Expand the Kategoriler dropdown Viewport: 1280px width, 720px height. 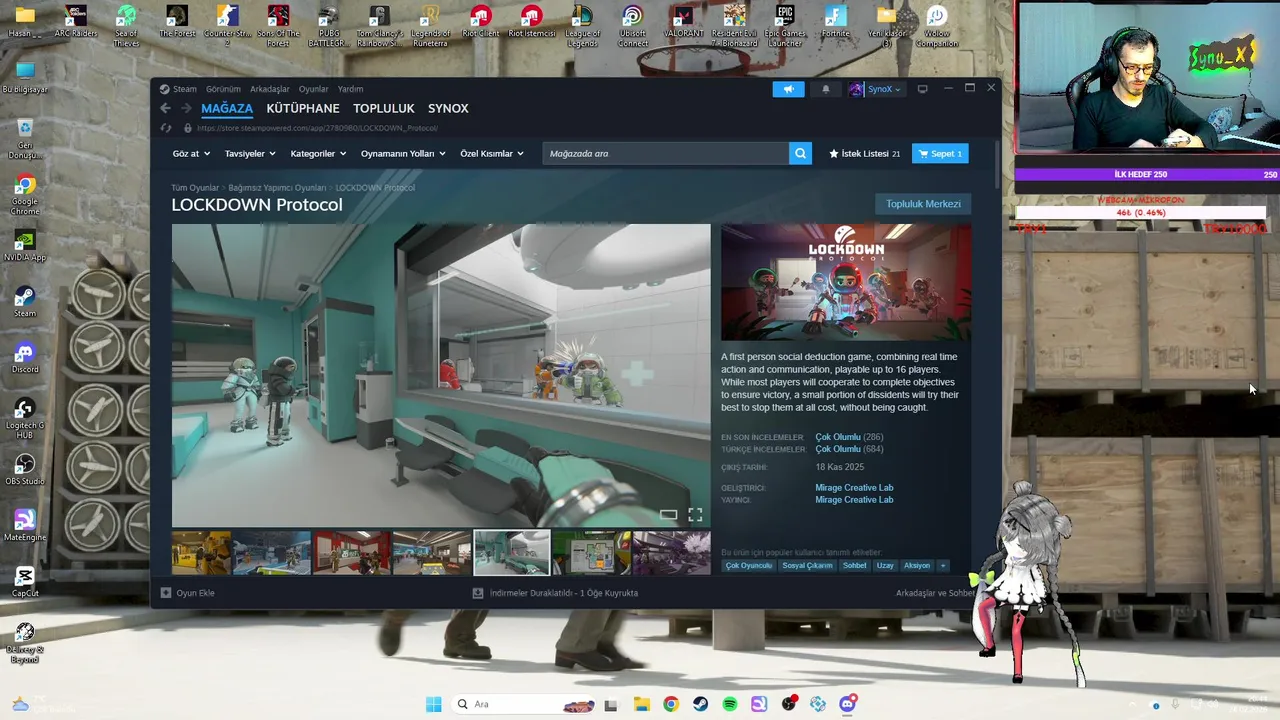coord(318,154)
